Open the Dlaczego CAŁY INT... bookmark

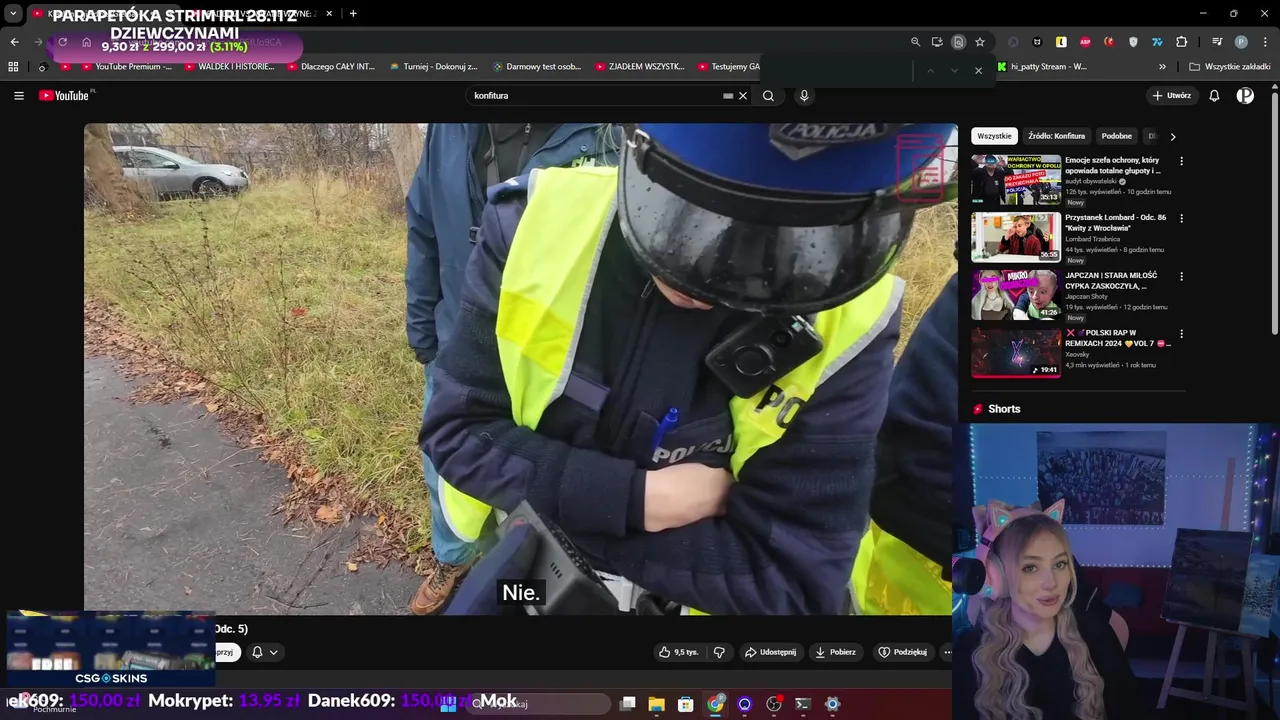pyautogui.click(x=331, y=67)
